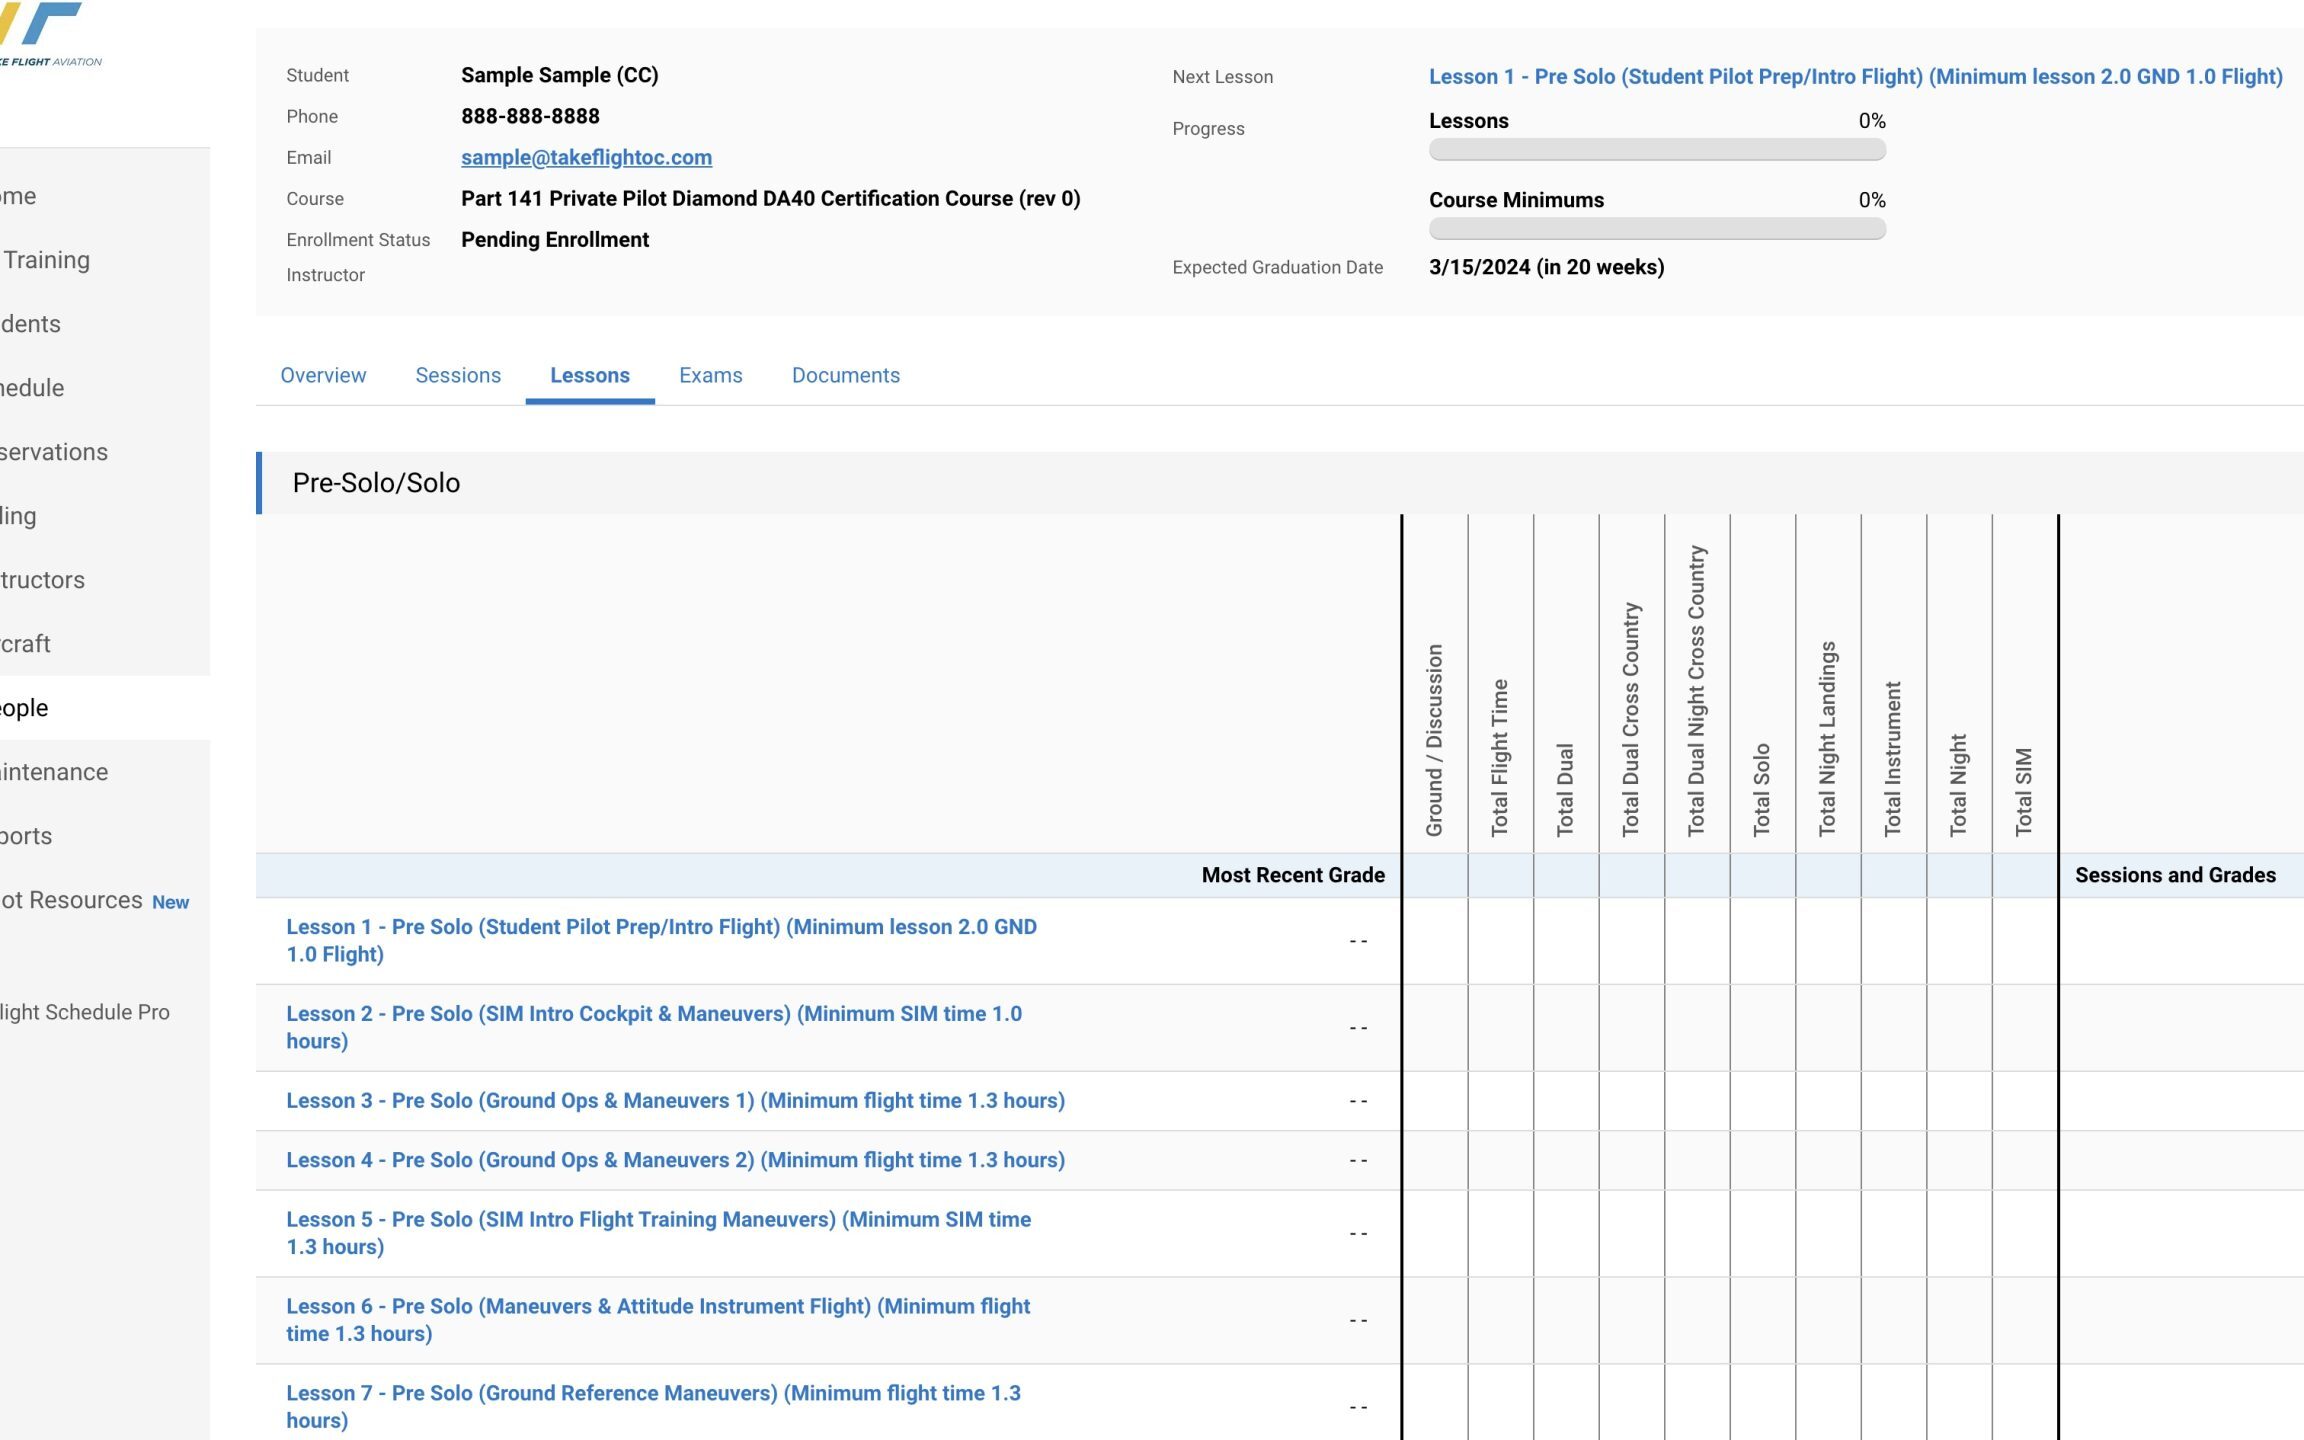This screenshot has height=1440, width=2304.
Task: Open the Exams tab
Action: tap(711, 375)
